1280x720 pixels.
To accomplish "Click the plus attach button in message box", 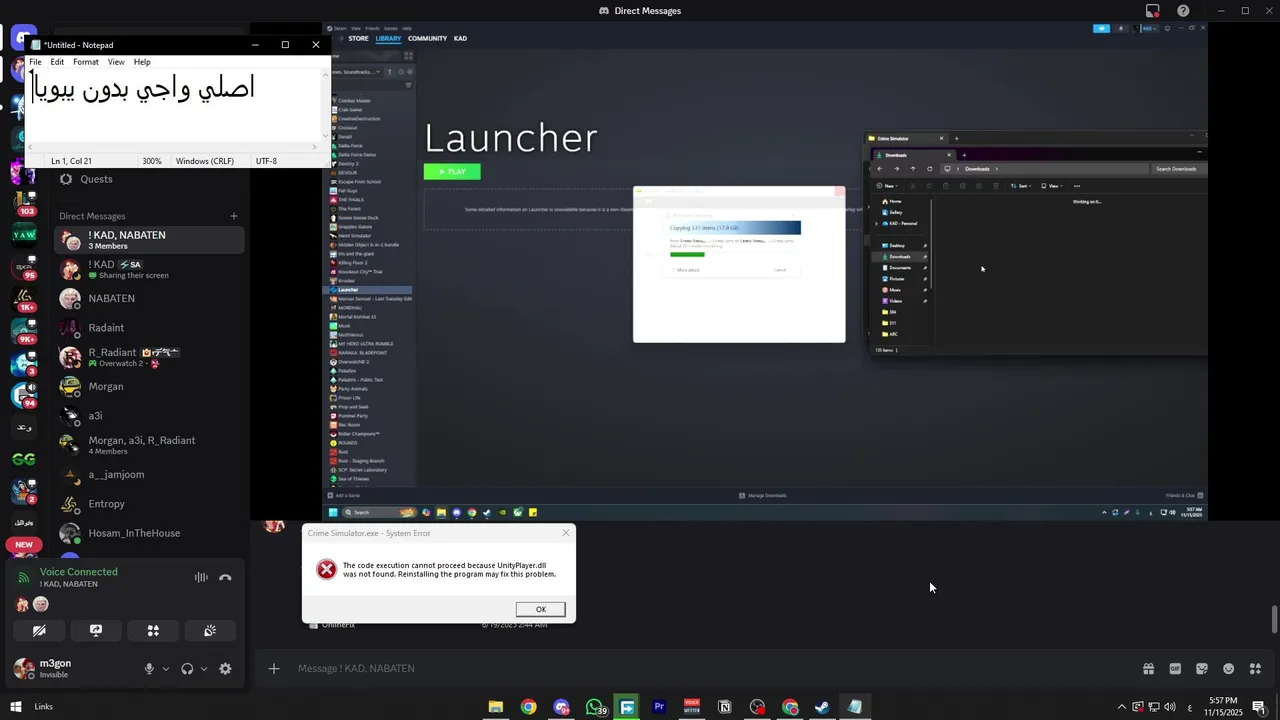I will coord(274,668).
